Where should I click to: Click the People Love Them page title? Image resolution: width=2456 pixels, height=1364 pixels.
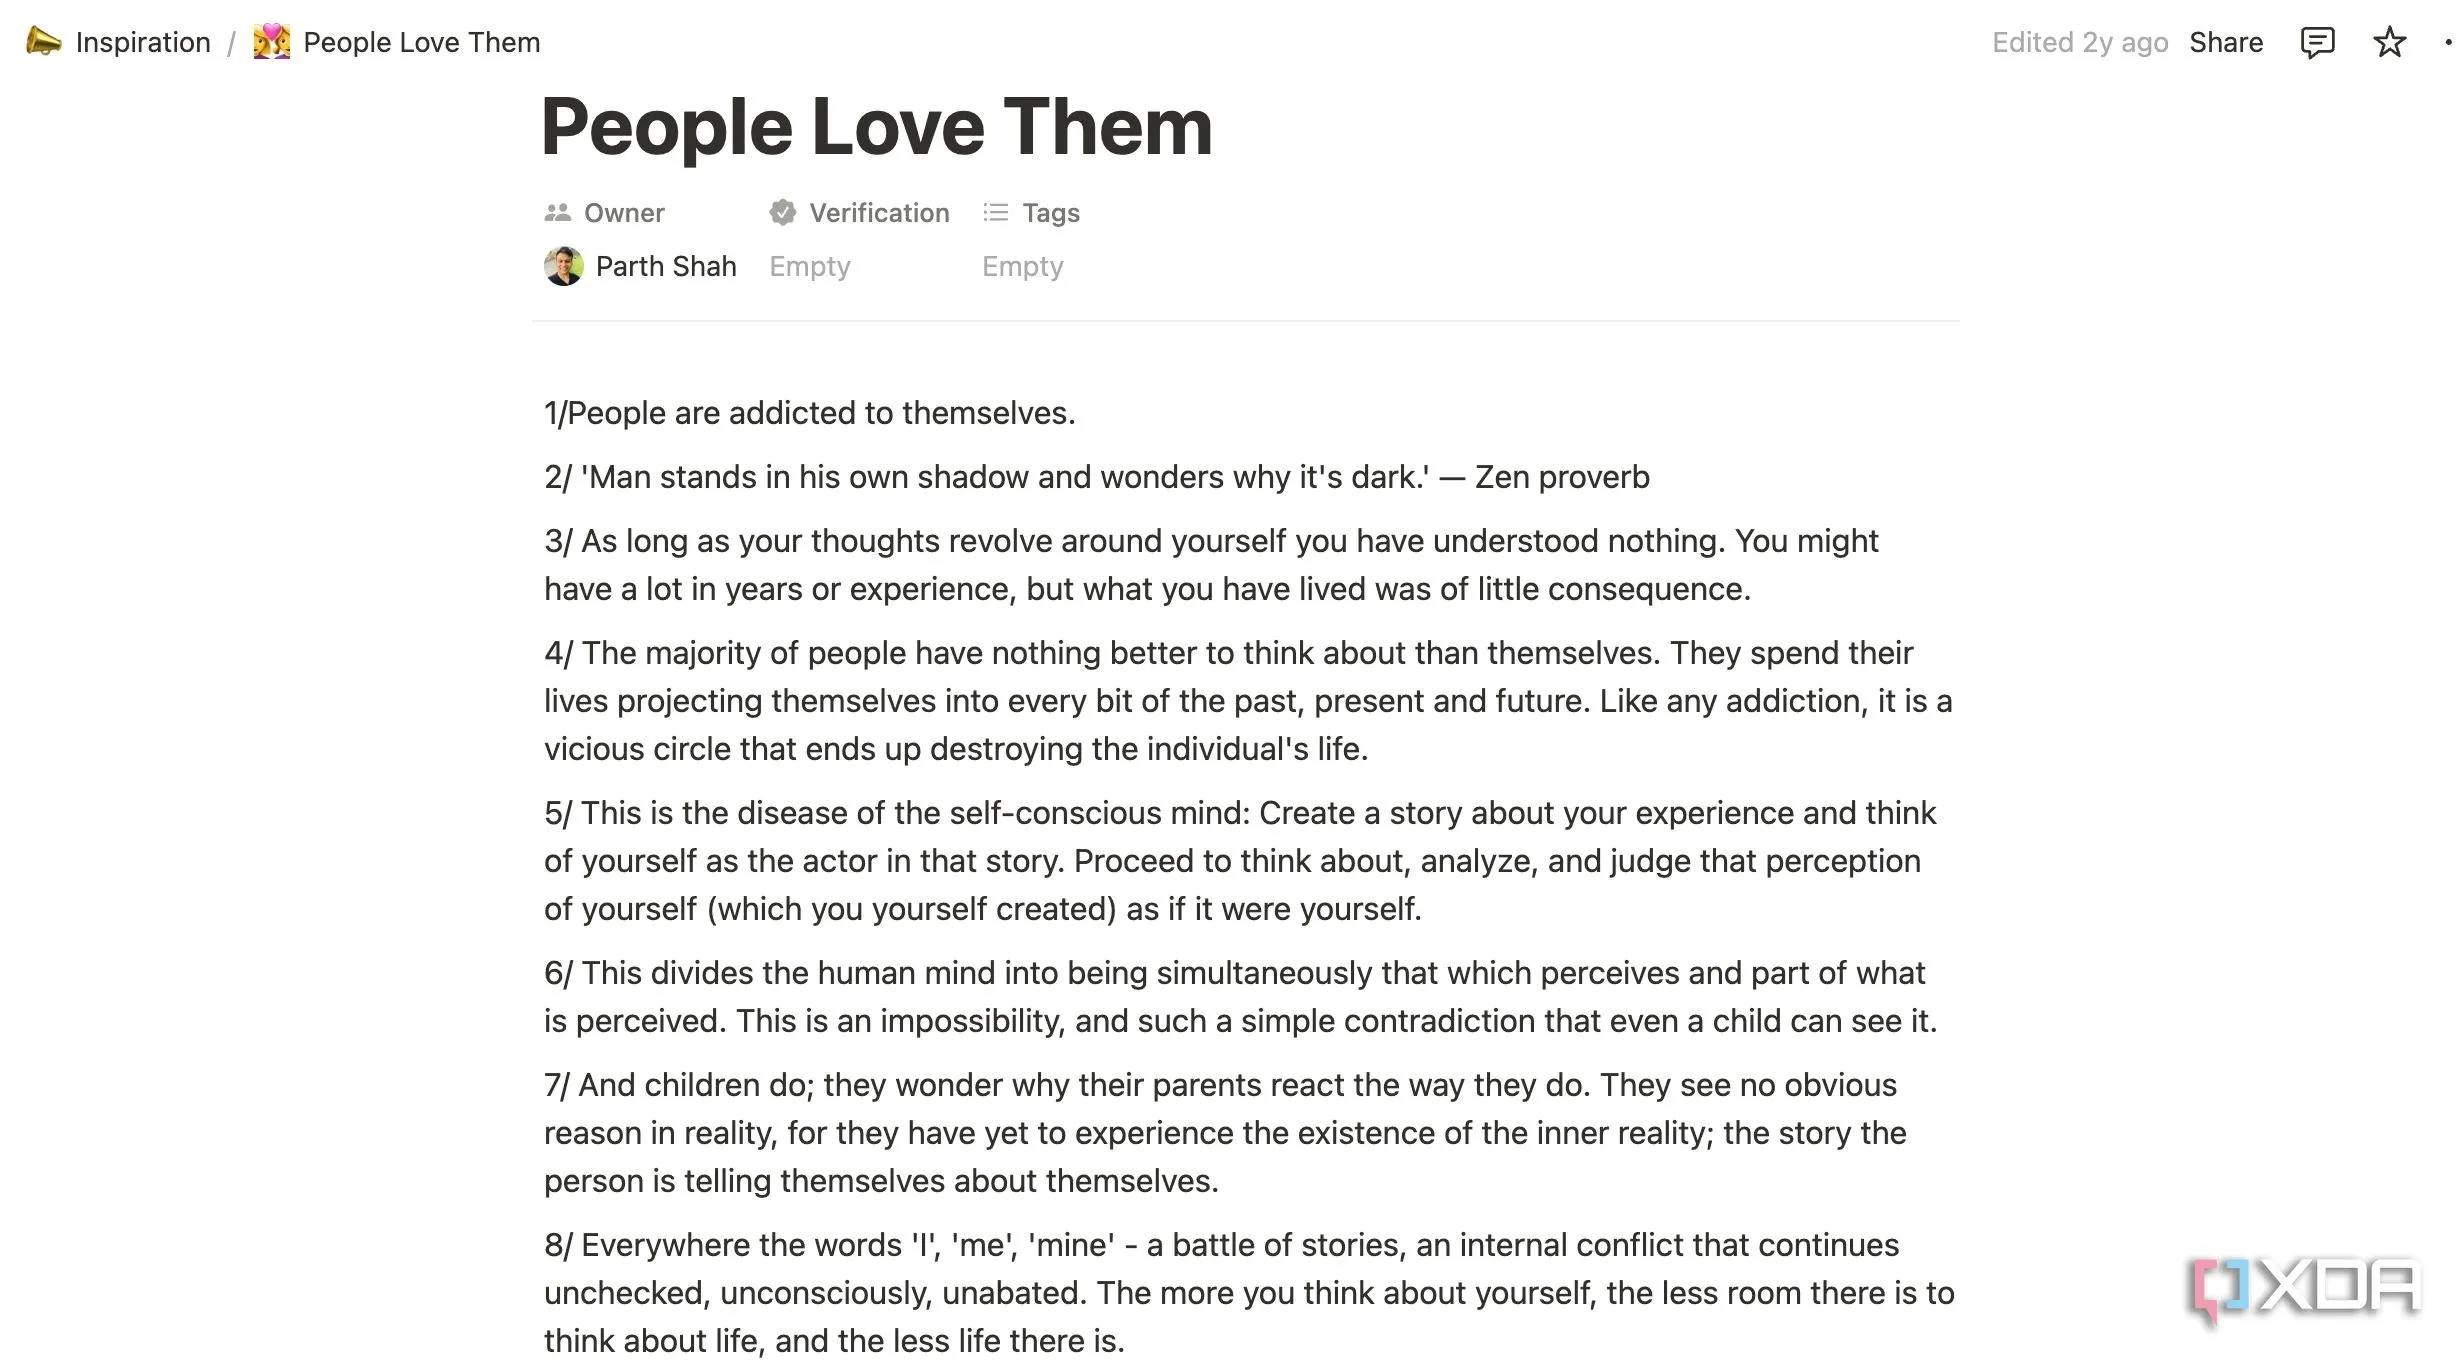876,127
